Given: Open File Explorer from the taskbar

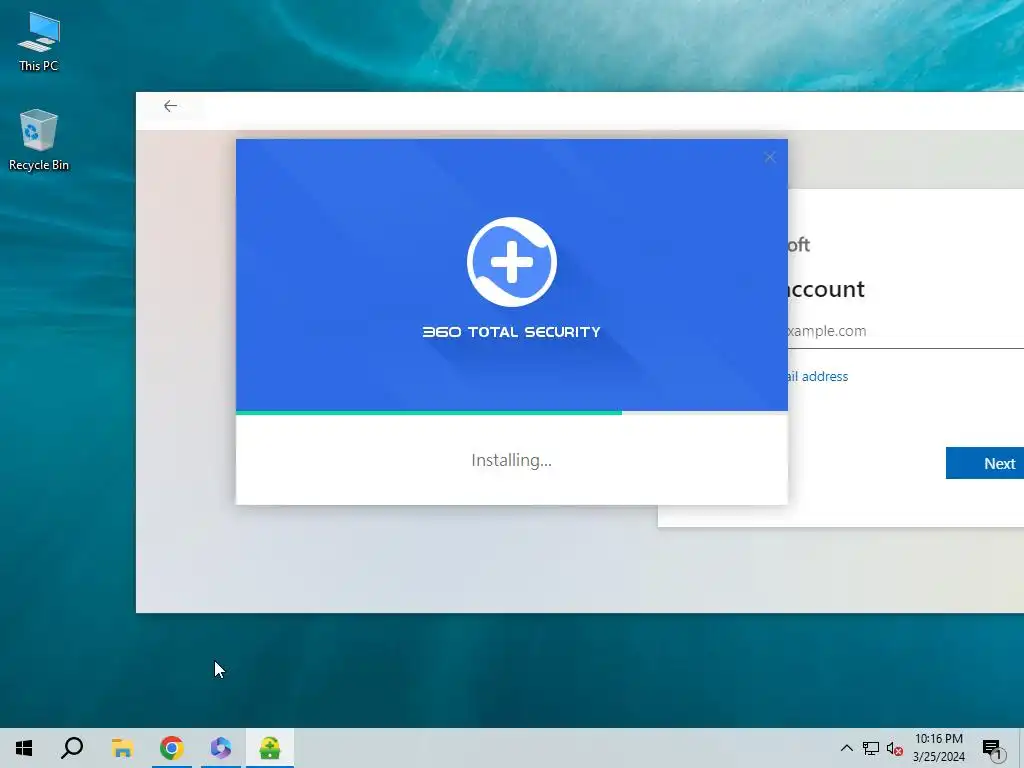Looking at the screenshot, I should point(122,748).
